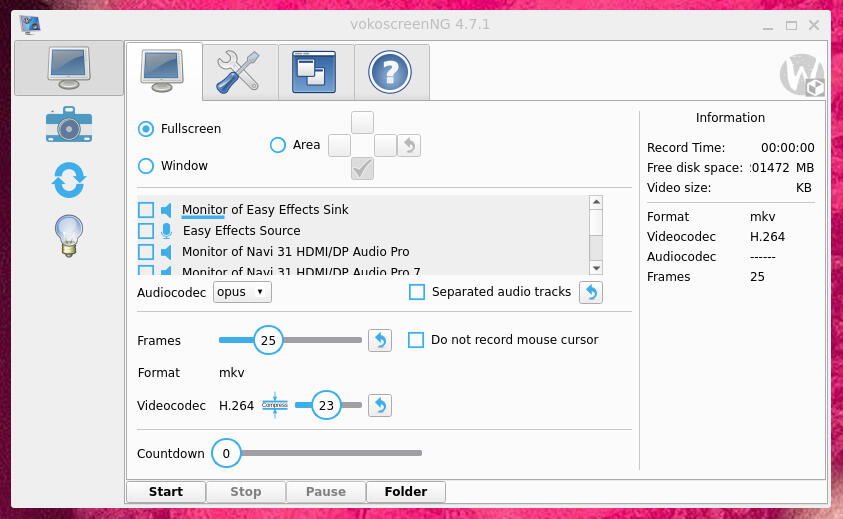Enable Do not record mouse cursor

pos(416,340)
